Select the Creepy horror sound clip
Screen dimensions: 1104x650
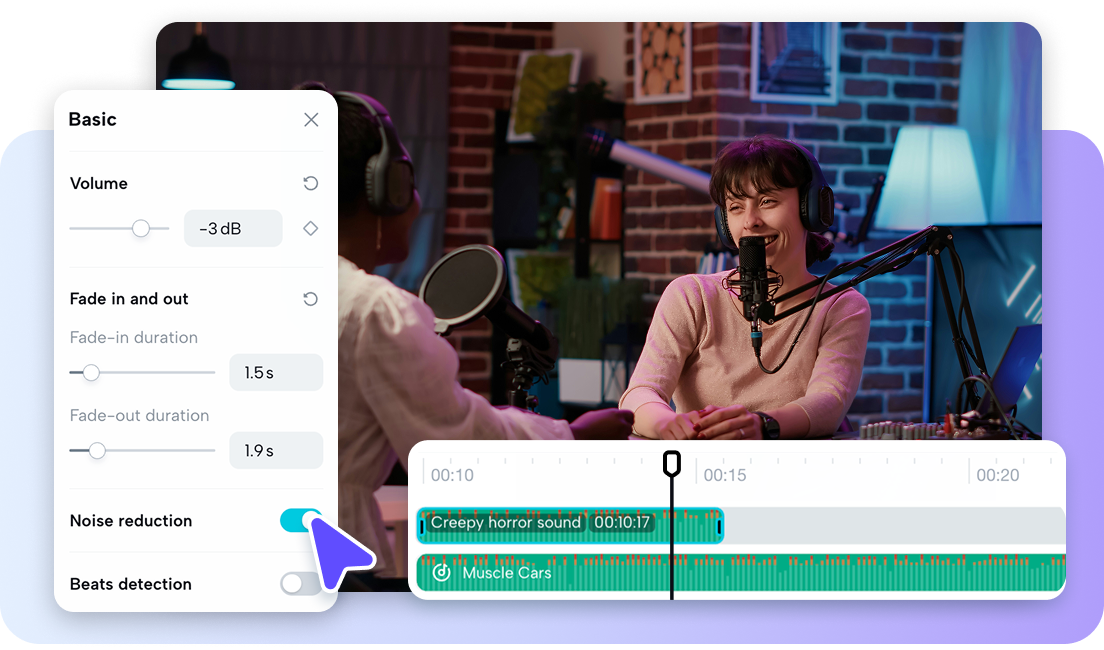570,525
